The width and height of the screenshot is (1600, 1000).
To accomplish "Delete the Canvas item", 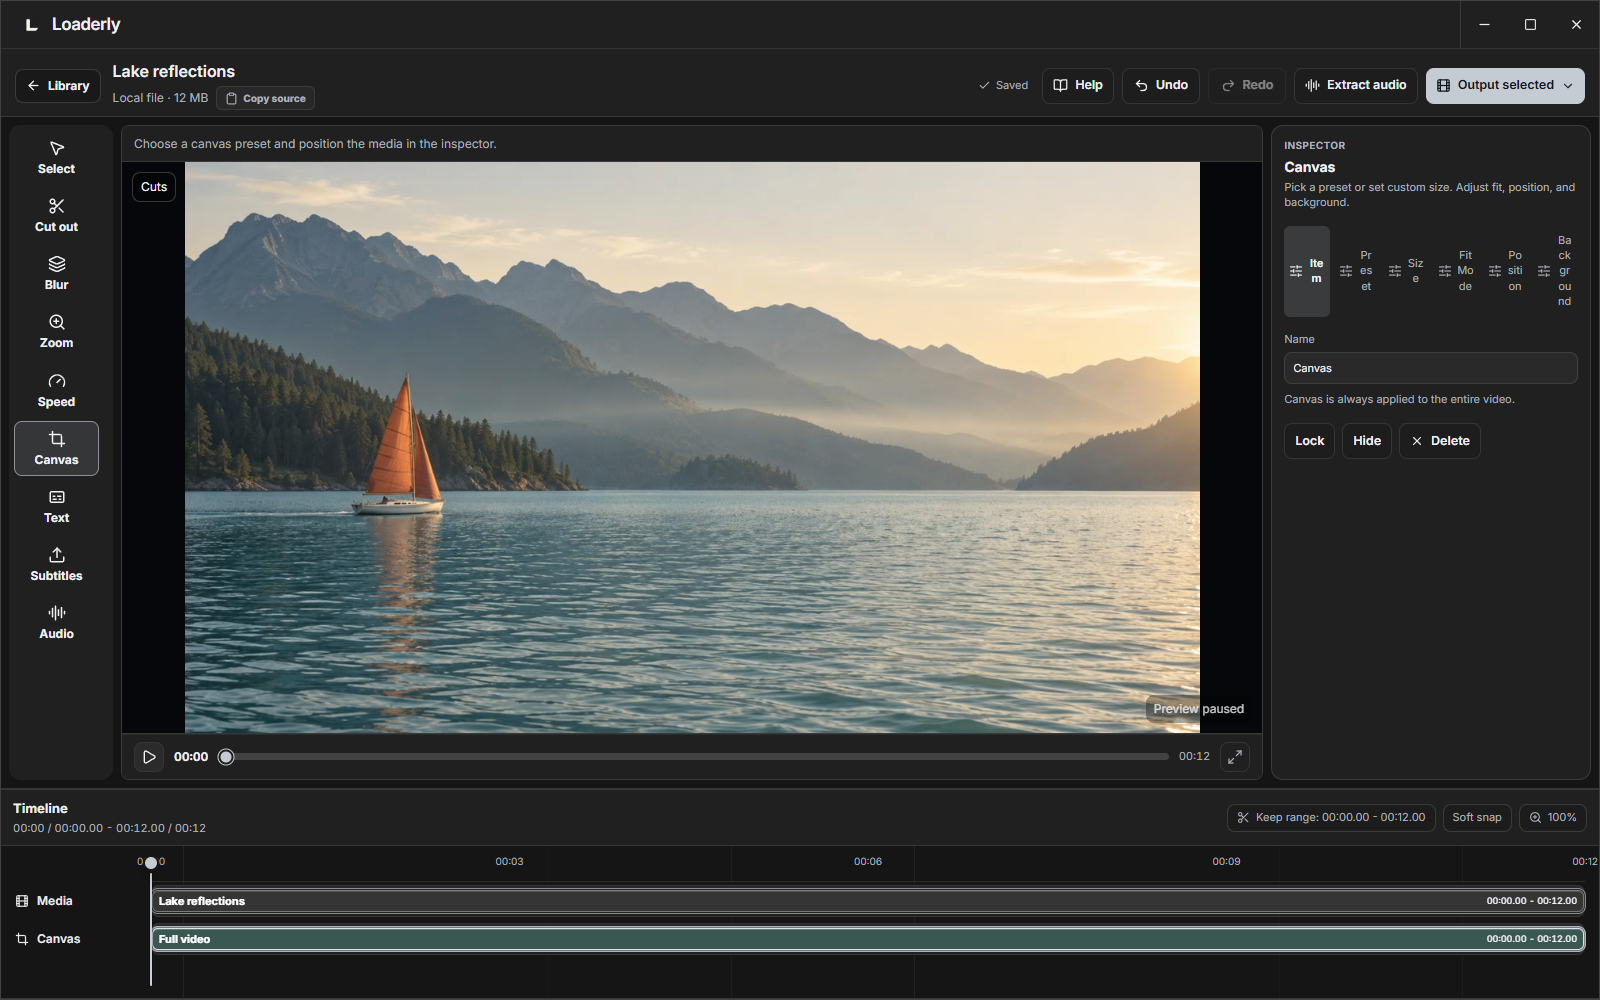I will pyautogui.click(x=1440, y=441).
